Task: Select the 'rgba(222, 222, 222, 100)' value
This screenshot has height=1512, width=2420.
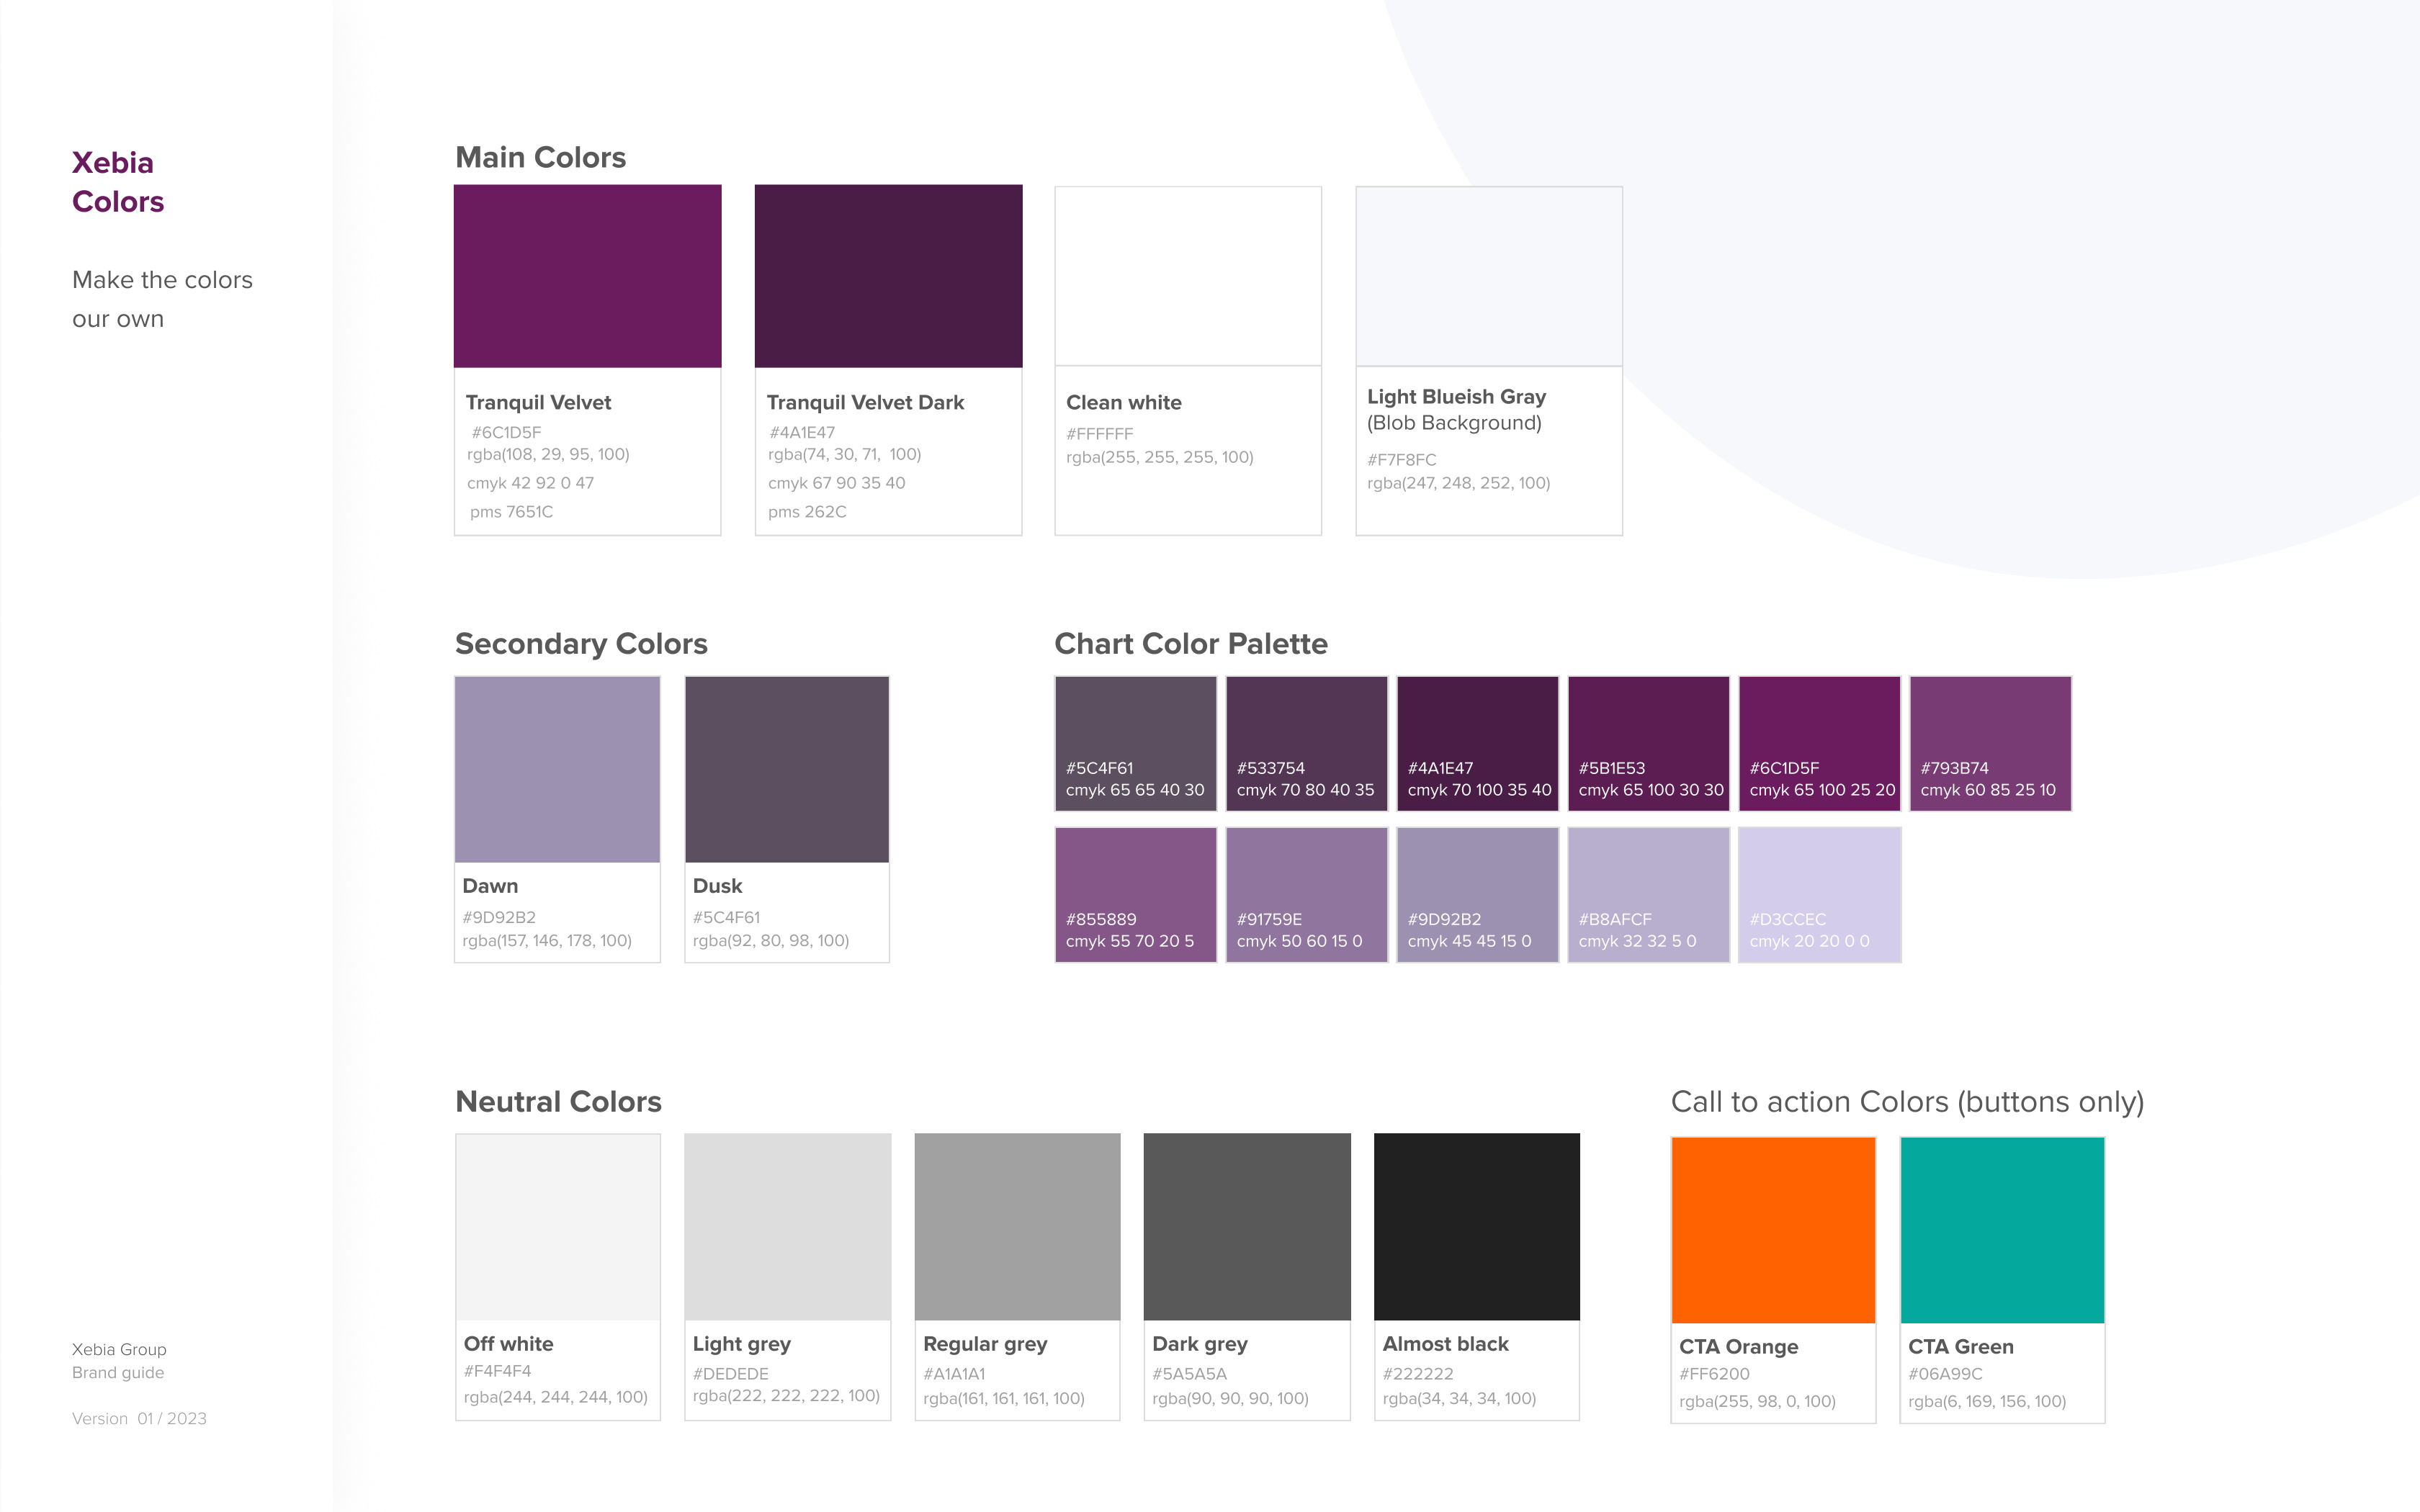Action: pos(786,1396)
